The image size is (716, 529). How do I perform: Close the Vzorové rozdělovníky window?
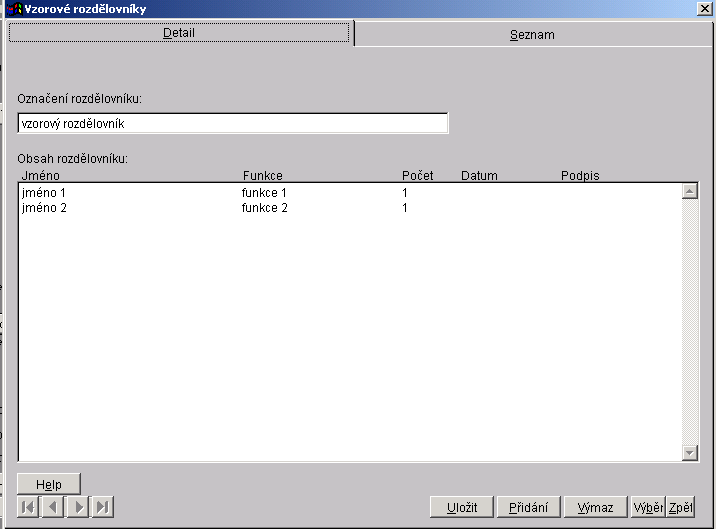click(703, 9)
